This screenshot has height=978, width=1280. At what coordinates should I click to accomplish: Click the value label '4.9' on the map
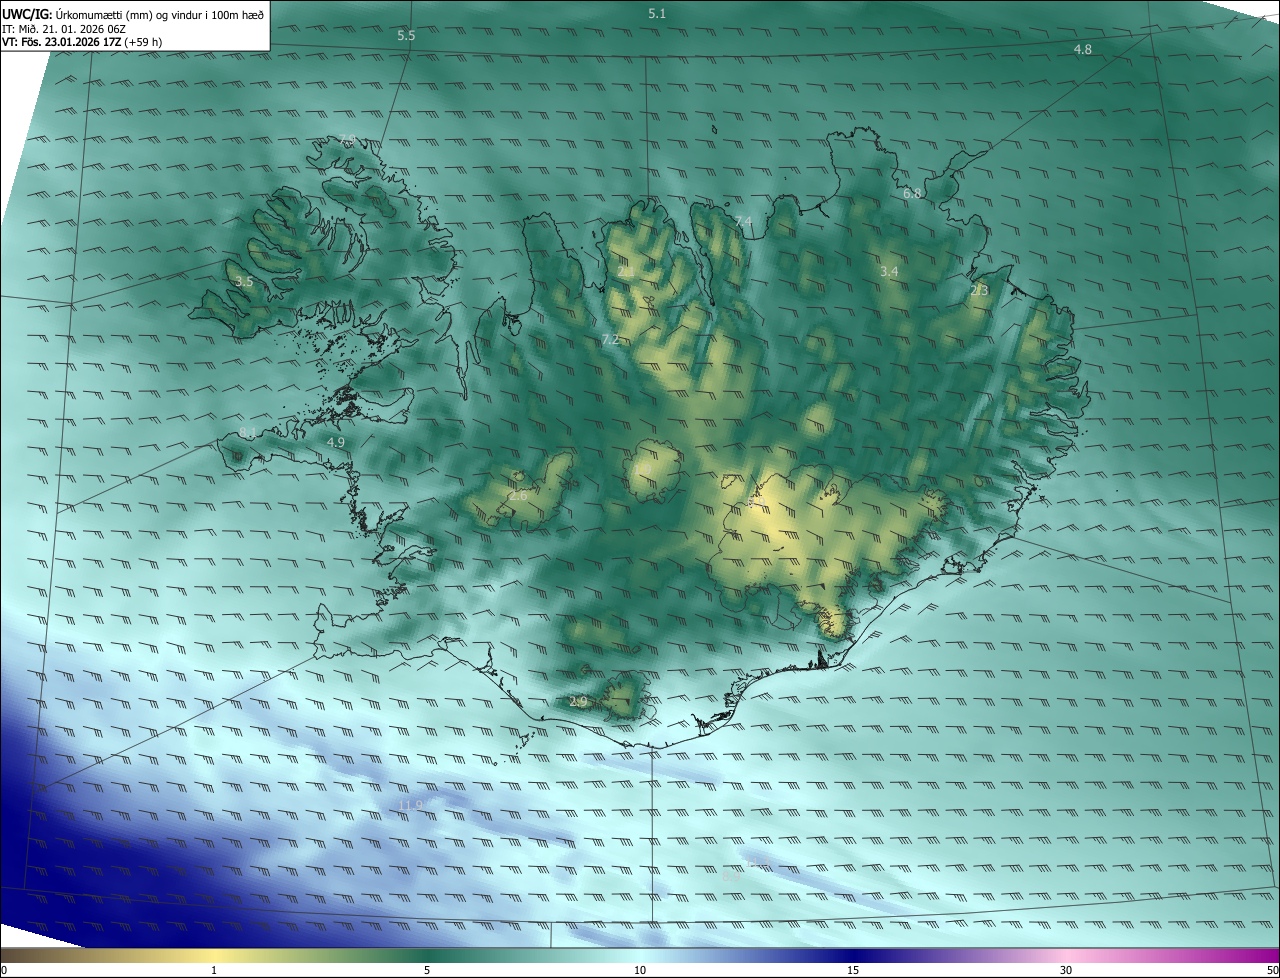(x=336, y=441)
